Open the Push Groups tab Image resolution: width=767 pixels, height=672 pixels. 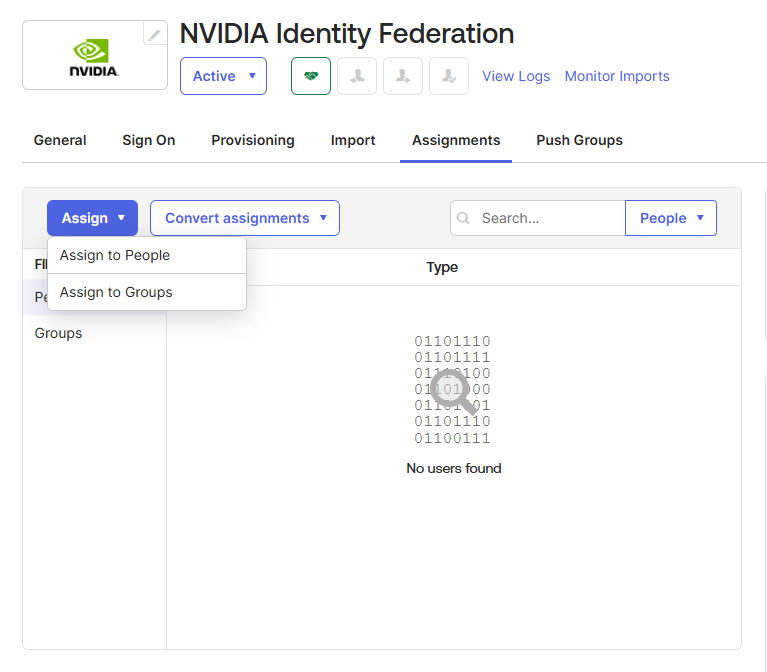coord(579,140)
